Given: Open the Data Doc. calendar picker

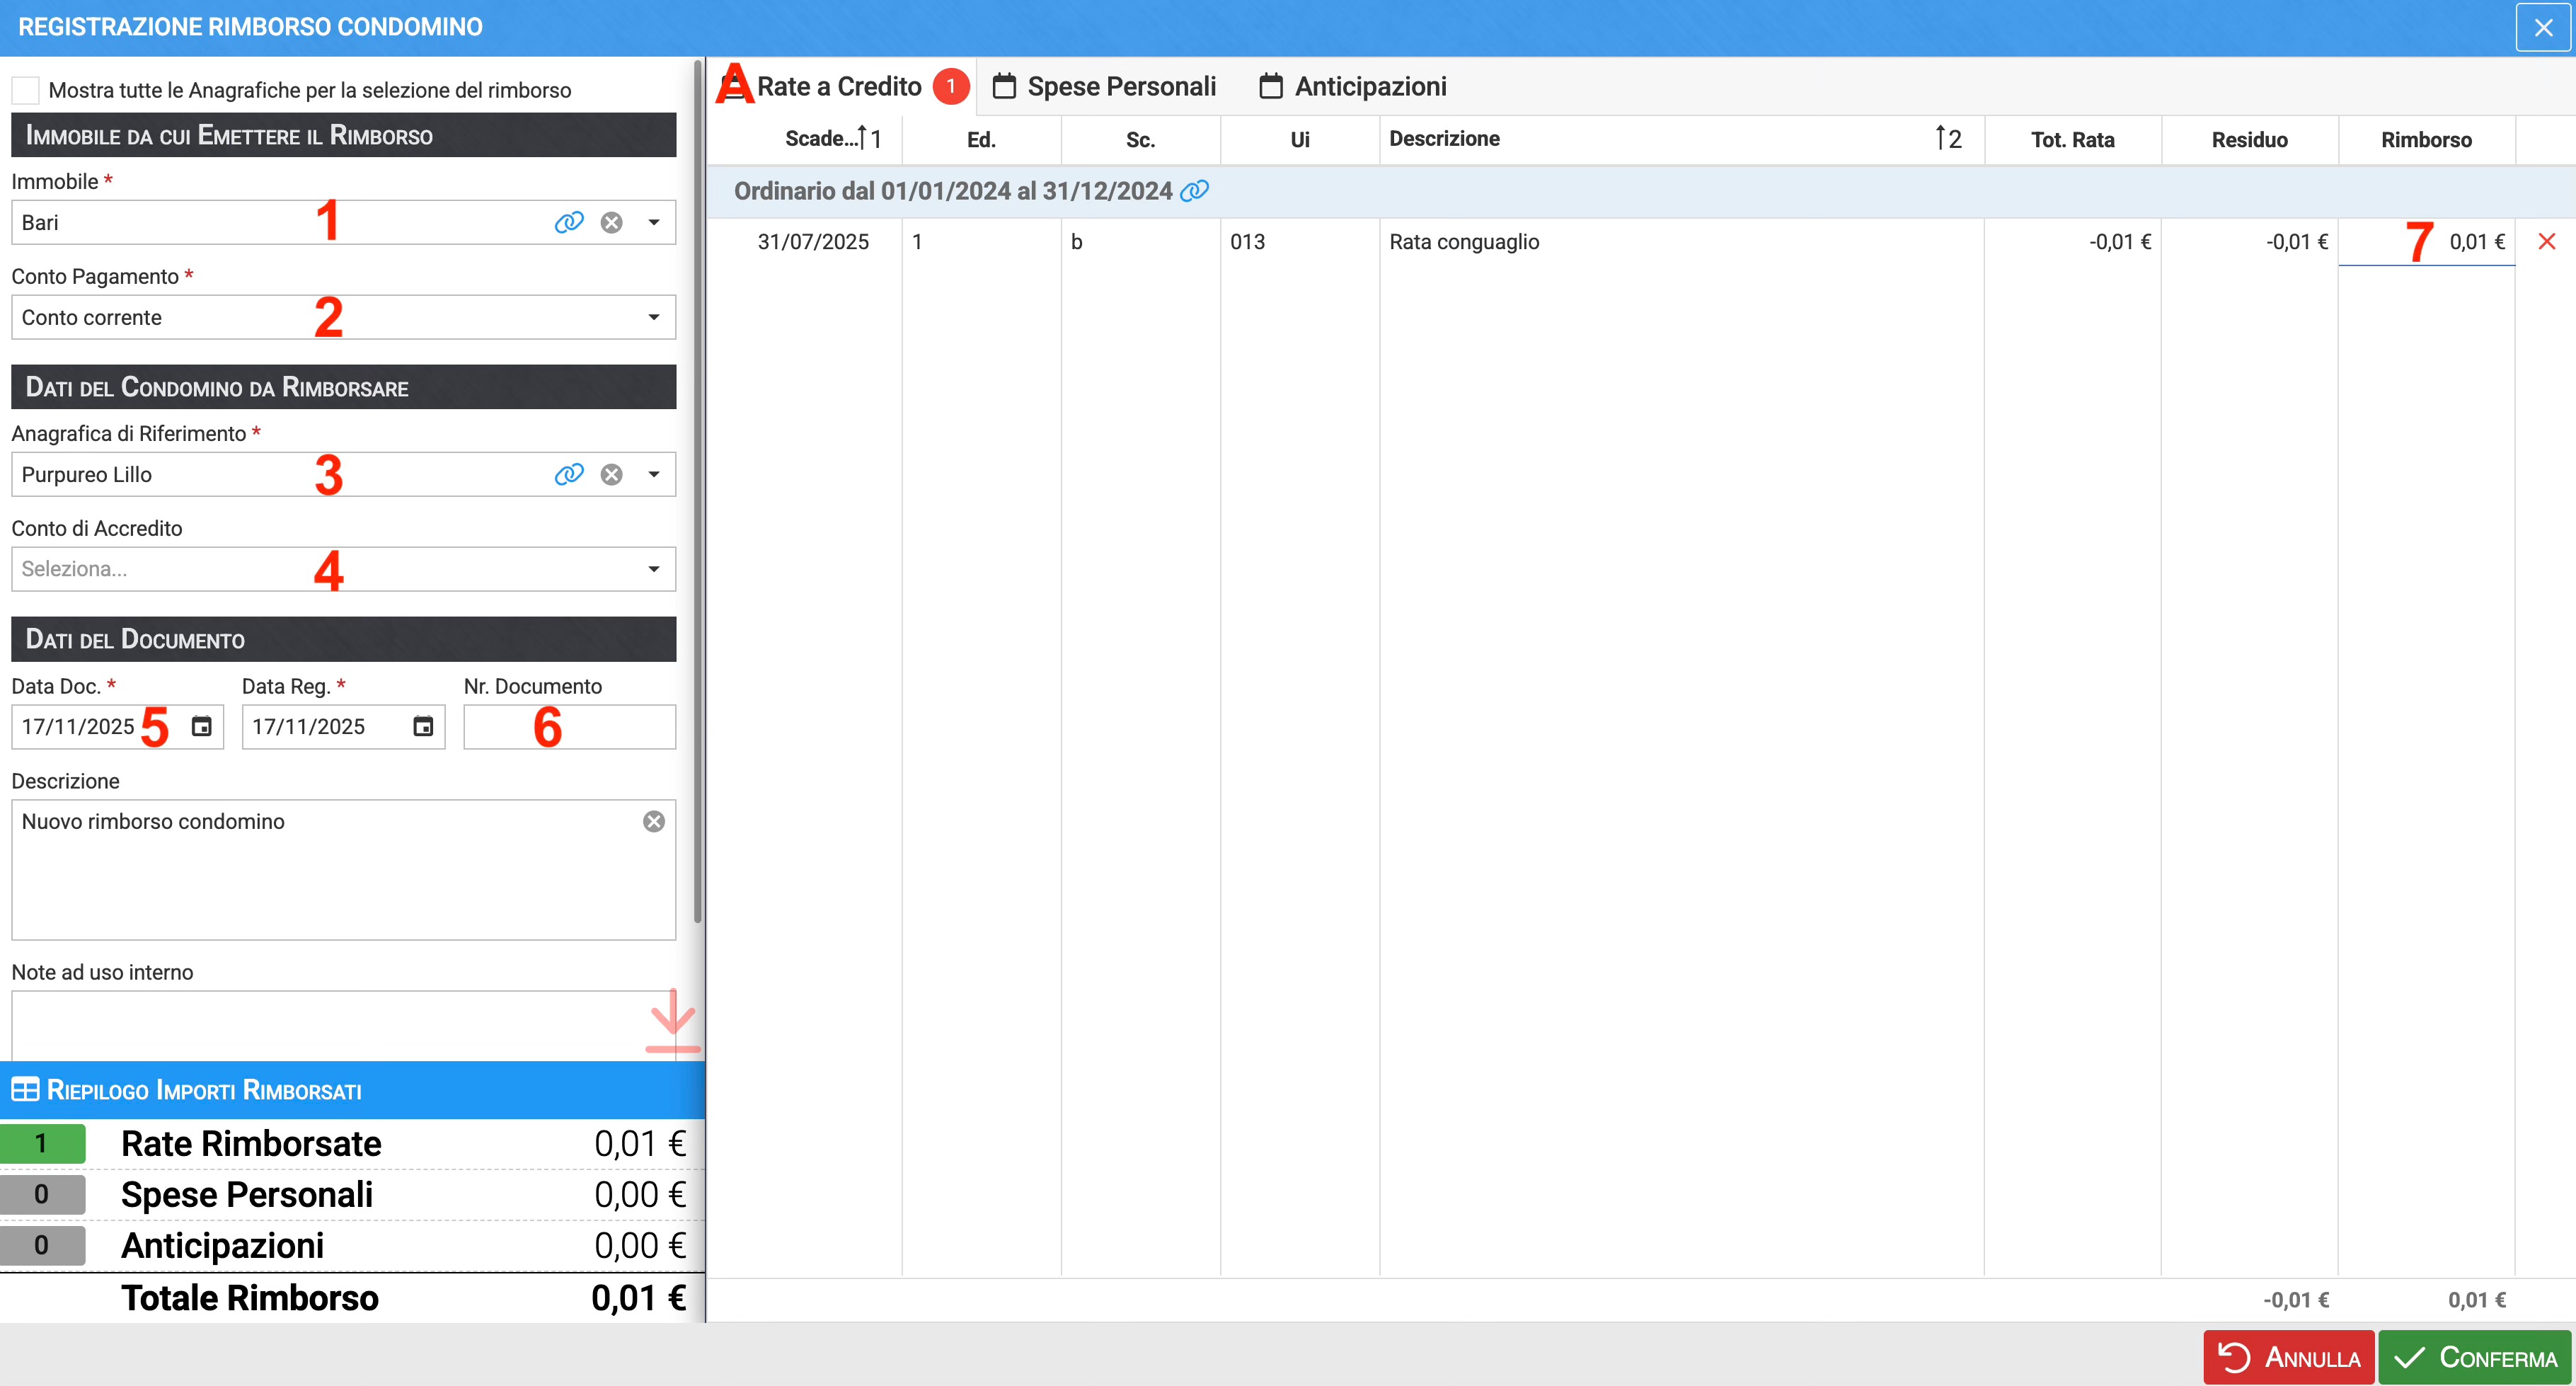Looking at the screenshot, I should tap(201, 727).
